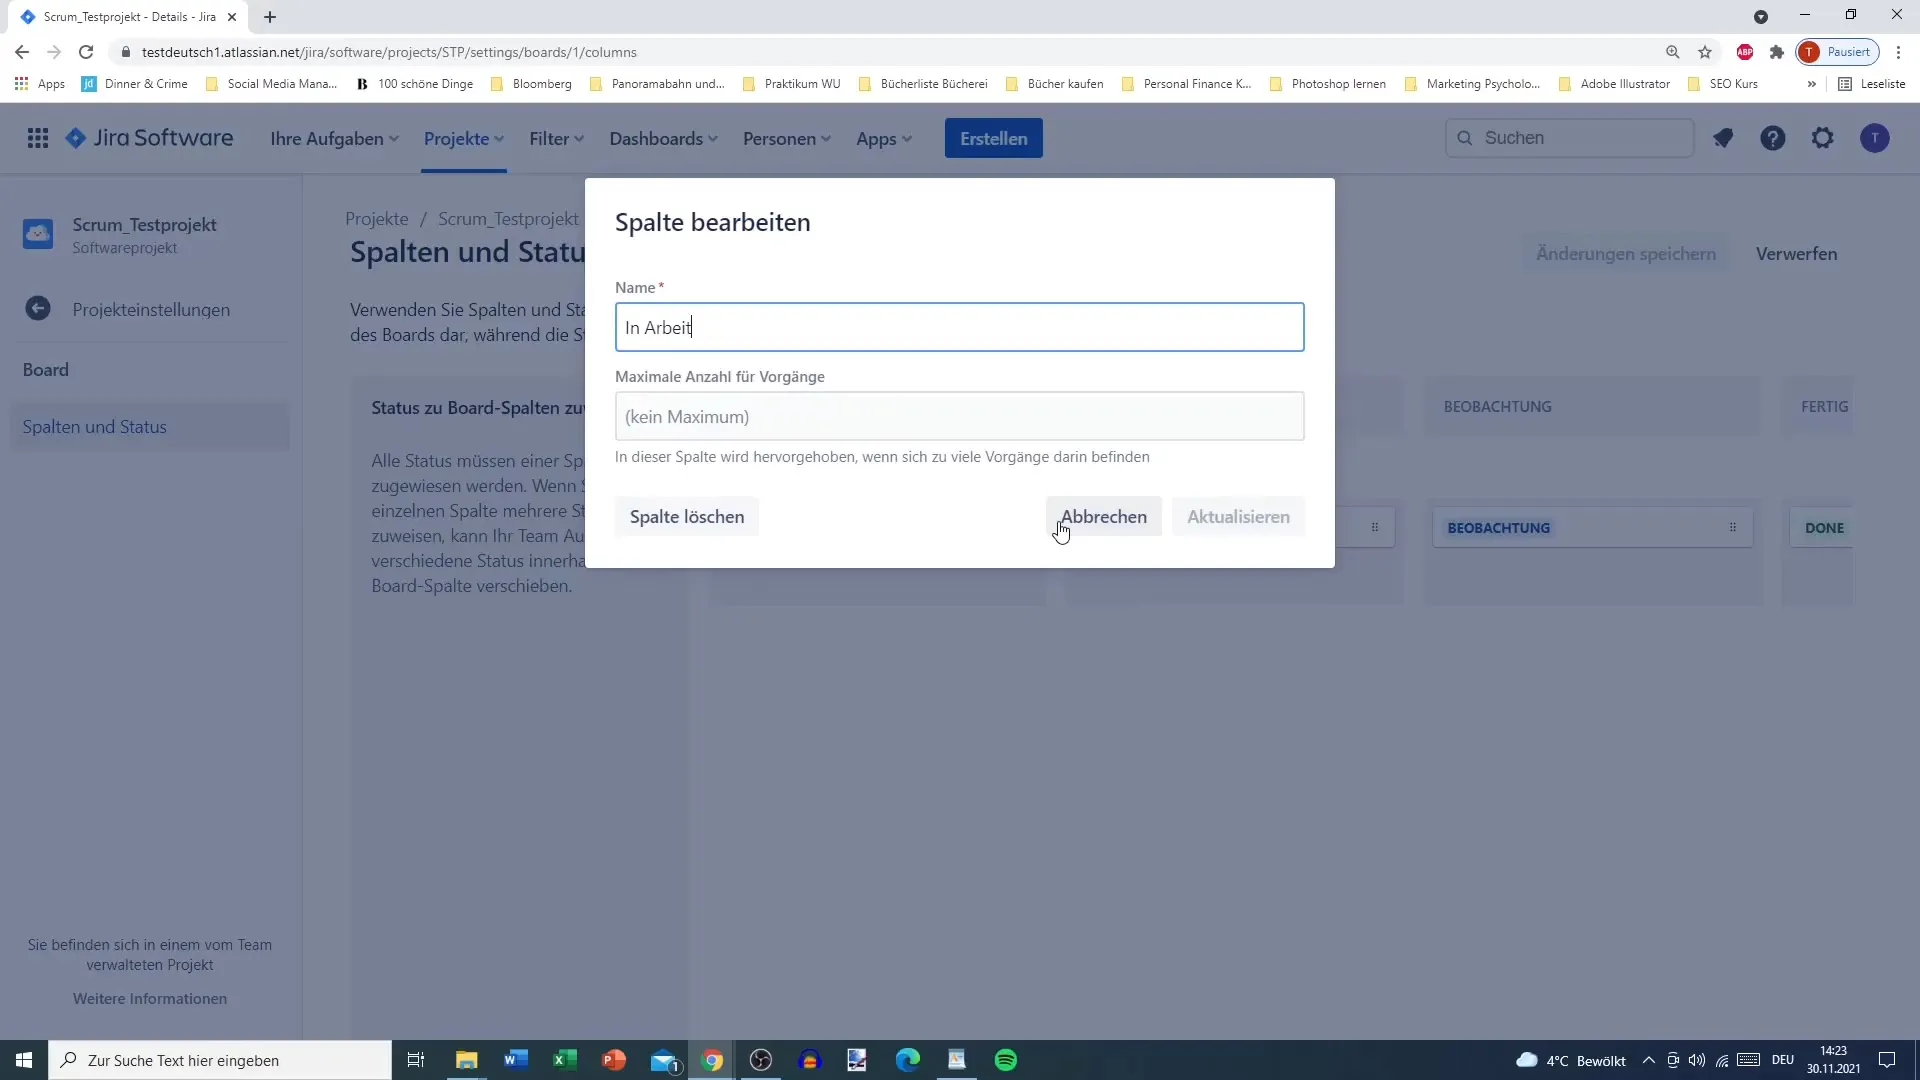Select Spalten und Status in sidebar

(95, 427)
